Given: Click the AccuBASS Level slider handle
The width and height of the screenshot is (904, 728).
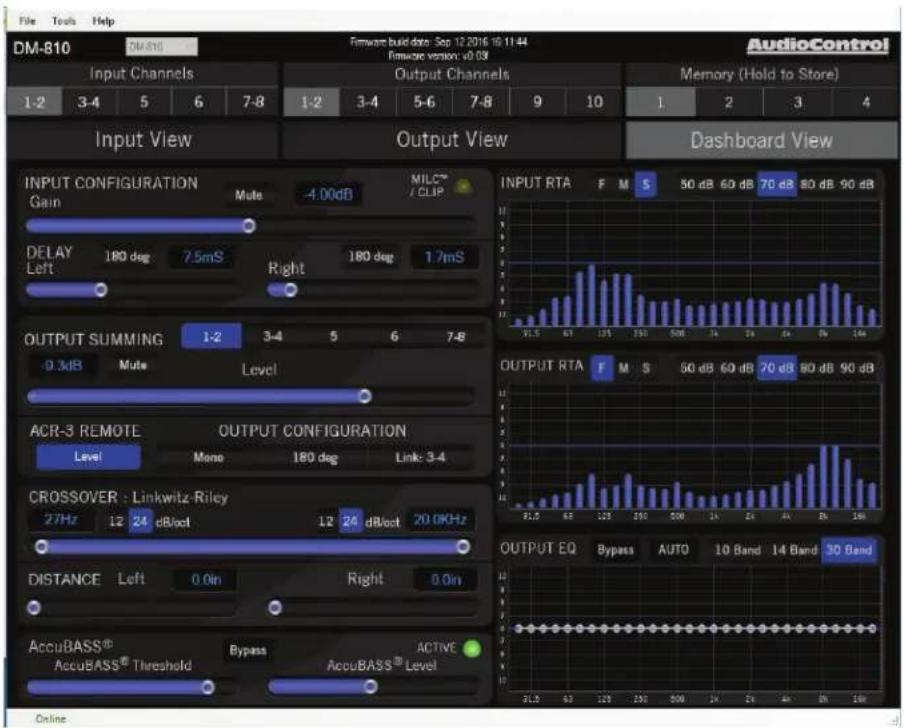Looking at the screenshot, I should (x=371, y=686).
